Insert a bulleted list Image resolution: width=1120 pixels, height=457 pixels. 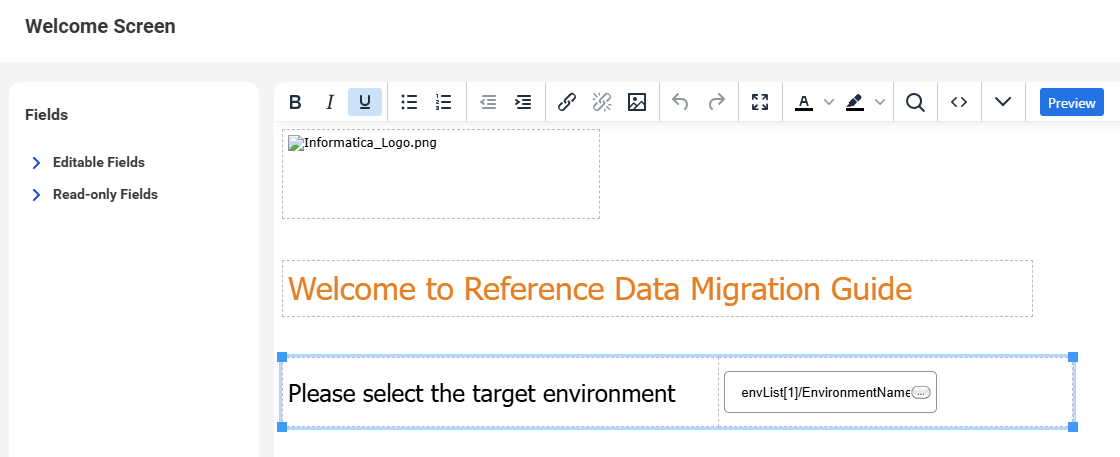[409, 103]
